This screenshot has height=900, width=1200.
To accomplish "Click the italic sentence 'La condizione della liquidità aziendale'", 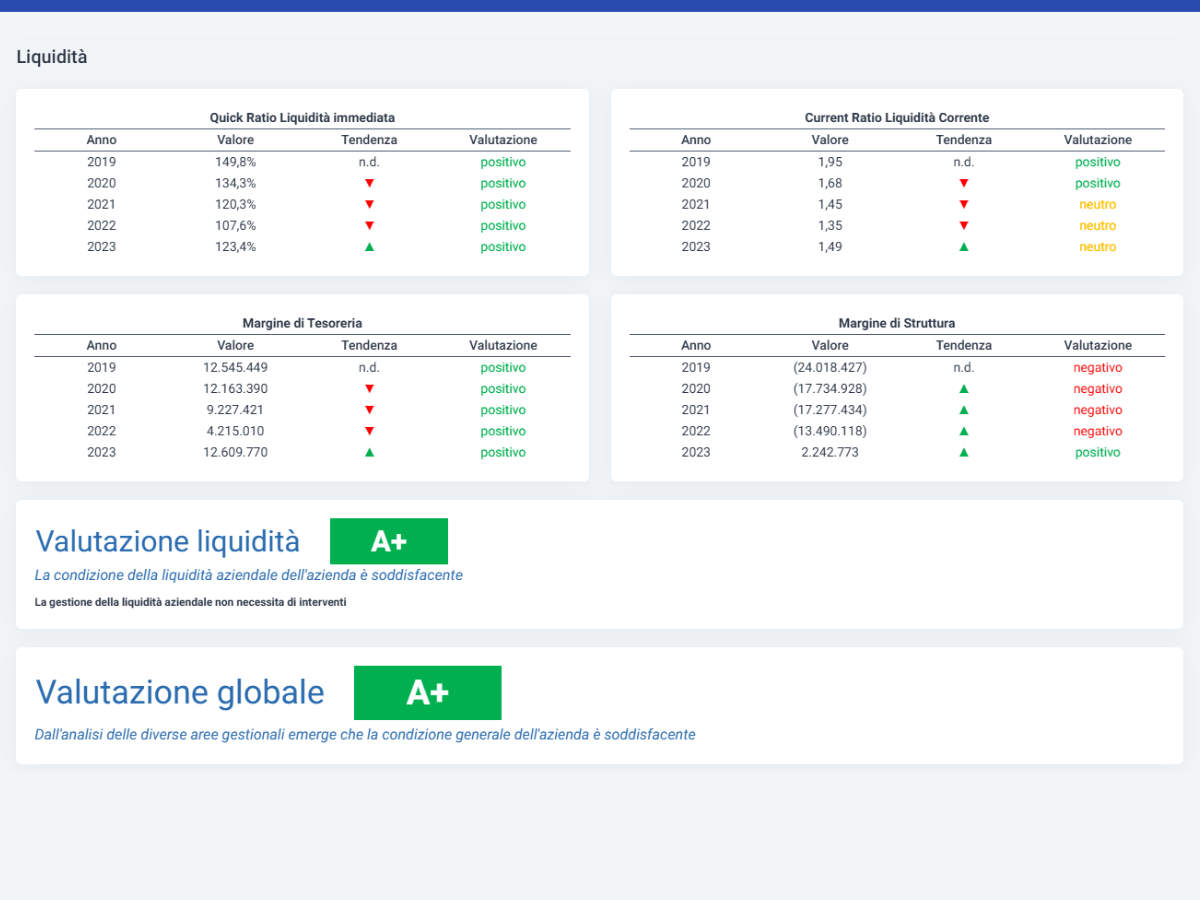I will [249, 575].
